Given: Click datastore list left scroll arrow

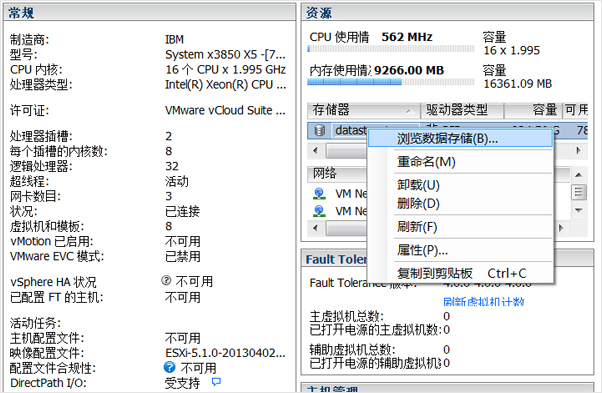Looking at the screenshot, I should 316,150.
